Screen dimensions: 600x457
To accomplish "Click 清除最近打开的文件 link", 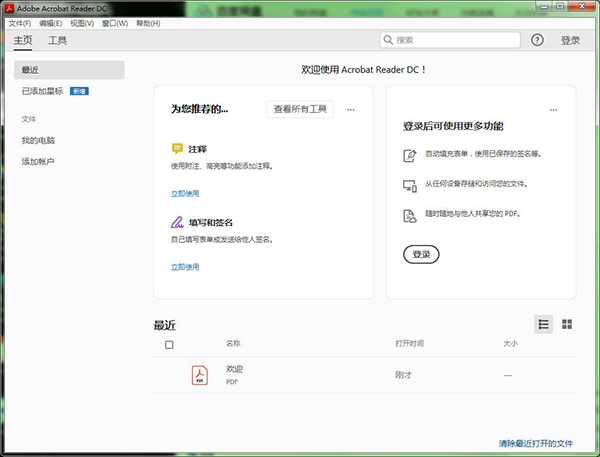I will 536,443.
